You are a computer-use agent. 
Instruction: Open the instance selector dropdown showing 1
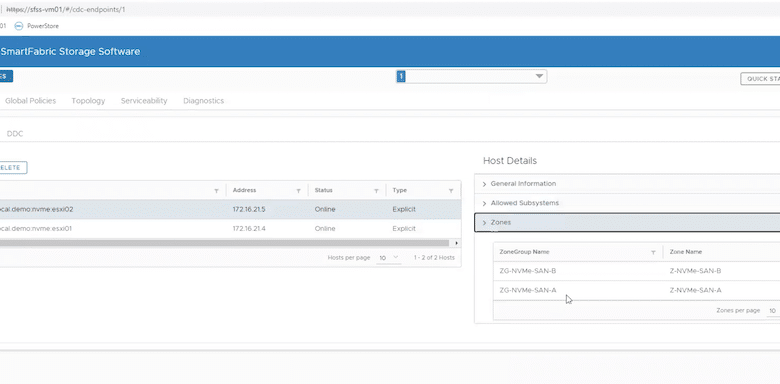[x=471, y=77]
